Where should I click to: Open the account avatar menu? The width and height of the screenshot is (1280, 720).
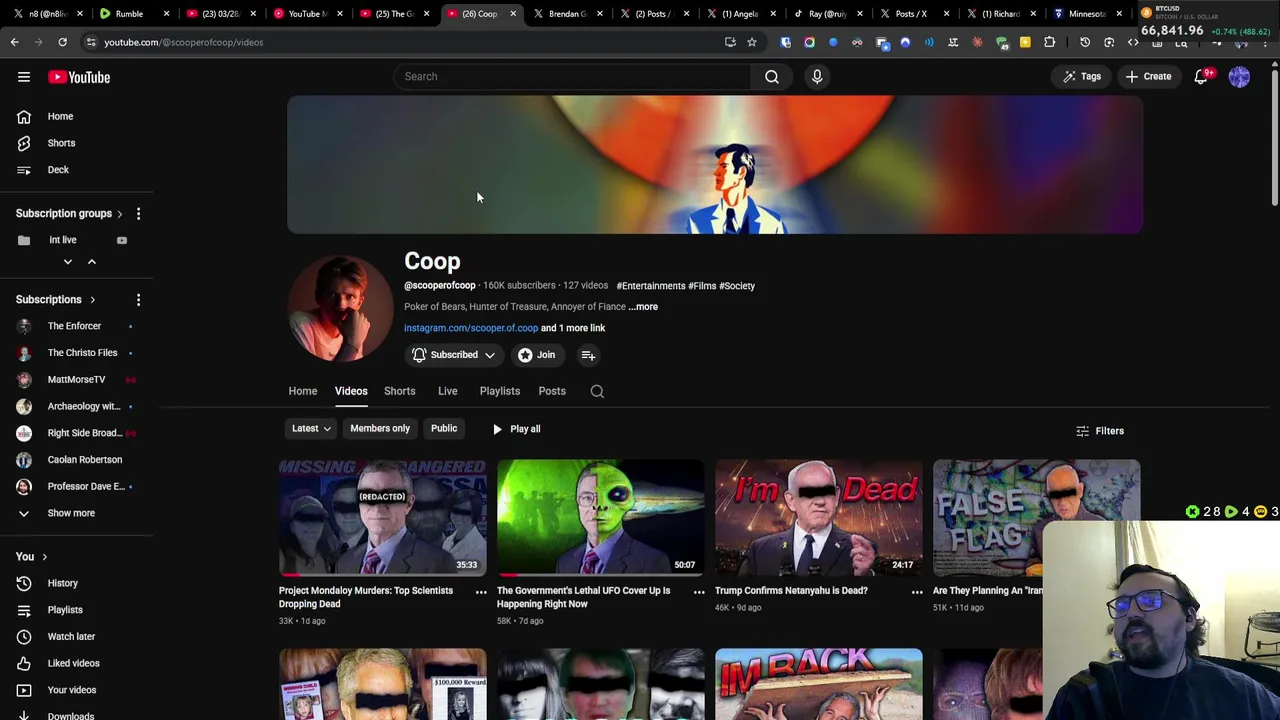click(x=1239, y=77)
